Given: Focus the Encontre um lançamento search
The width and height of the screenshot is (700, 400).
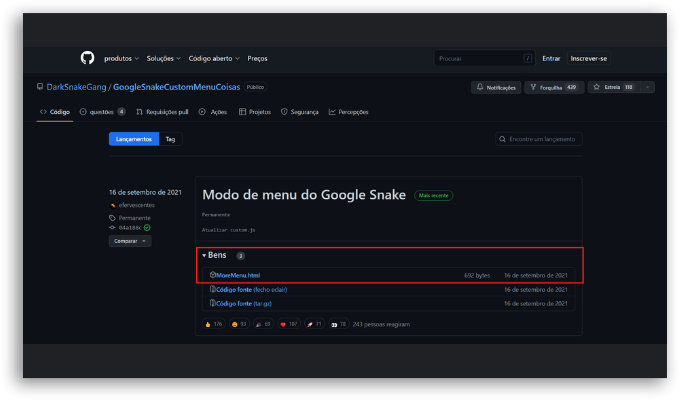Looking at the screenshot, I should (538, 139).
